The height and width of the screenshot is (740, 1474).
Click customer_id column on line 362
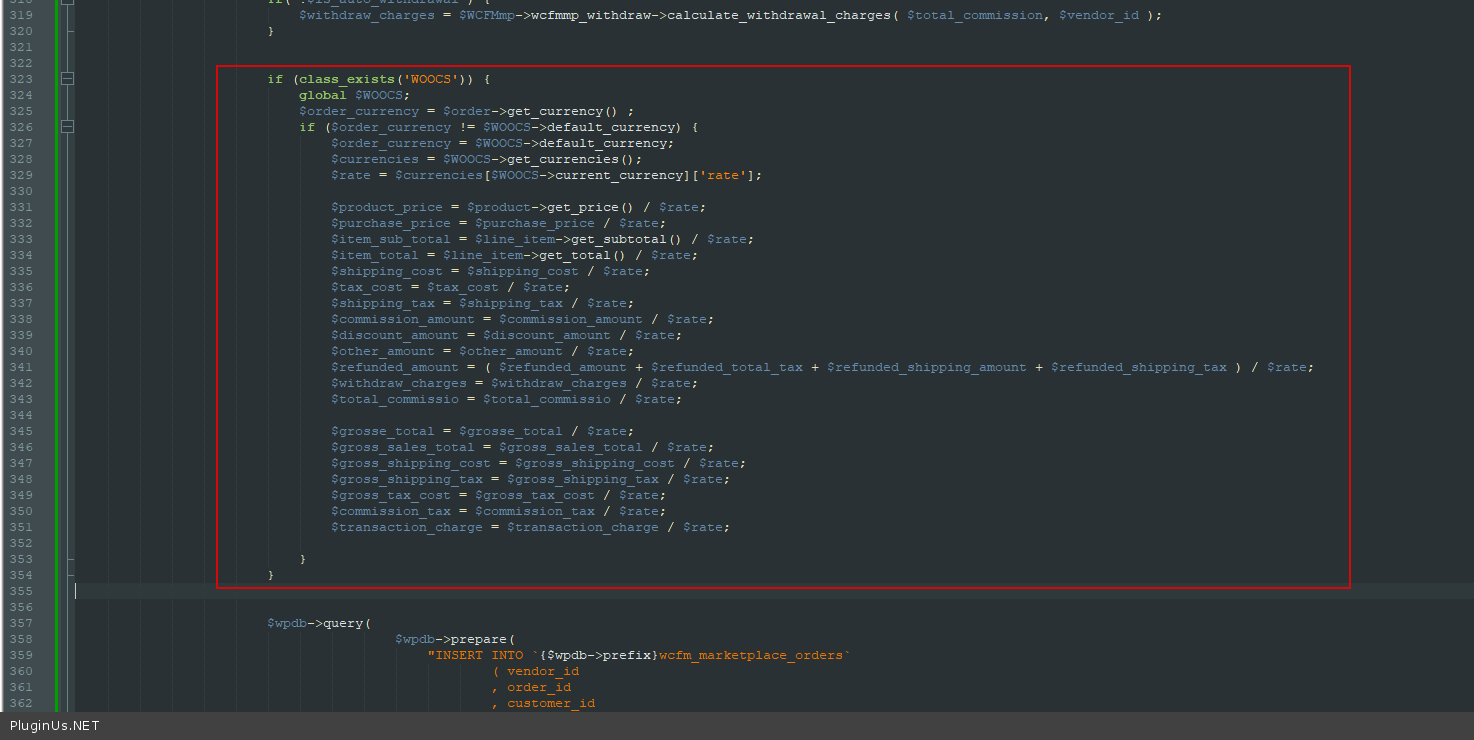[x=550, y=703]
